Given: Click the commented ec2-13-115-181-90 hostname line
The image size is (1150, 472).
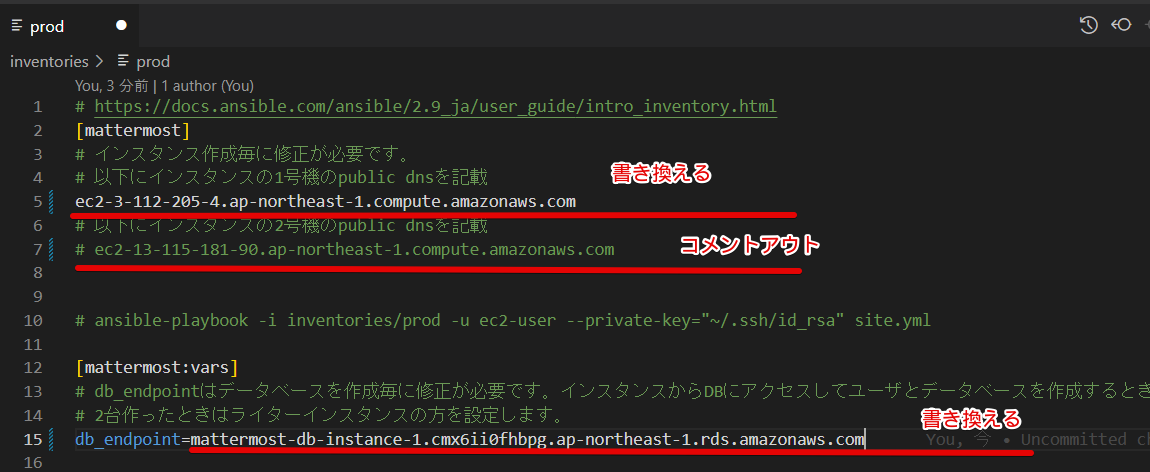Looking at the screenshot, I should click(345, 250).
